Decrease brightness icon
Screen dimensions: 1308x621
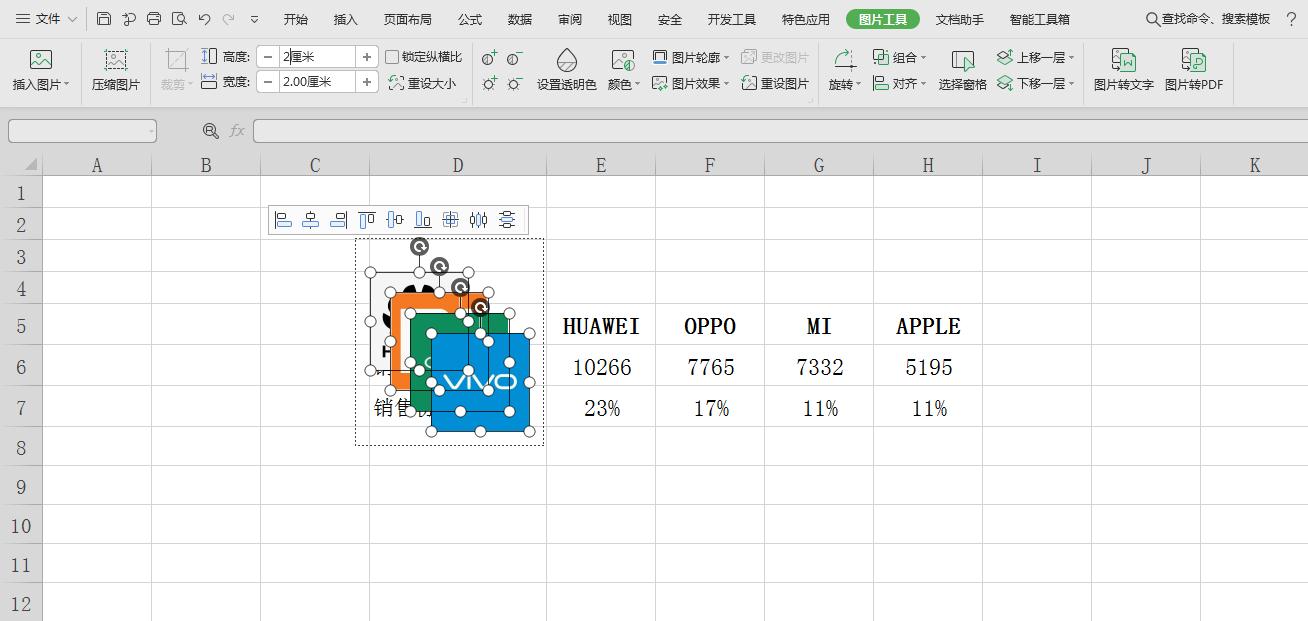(514, 84)
